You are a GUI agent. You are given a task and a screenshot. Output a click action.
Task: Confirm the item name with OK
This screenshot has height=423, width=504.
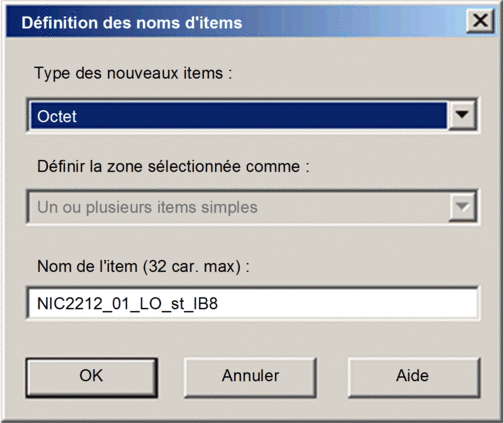tap(92, 377)
